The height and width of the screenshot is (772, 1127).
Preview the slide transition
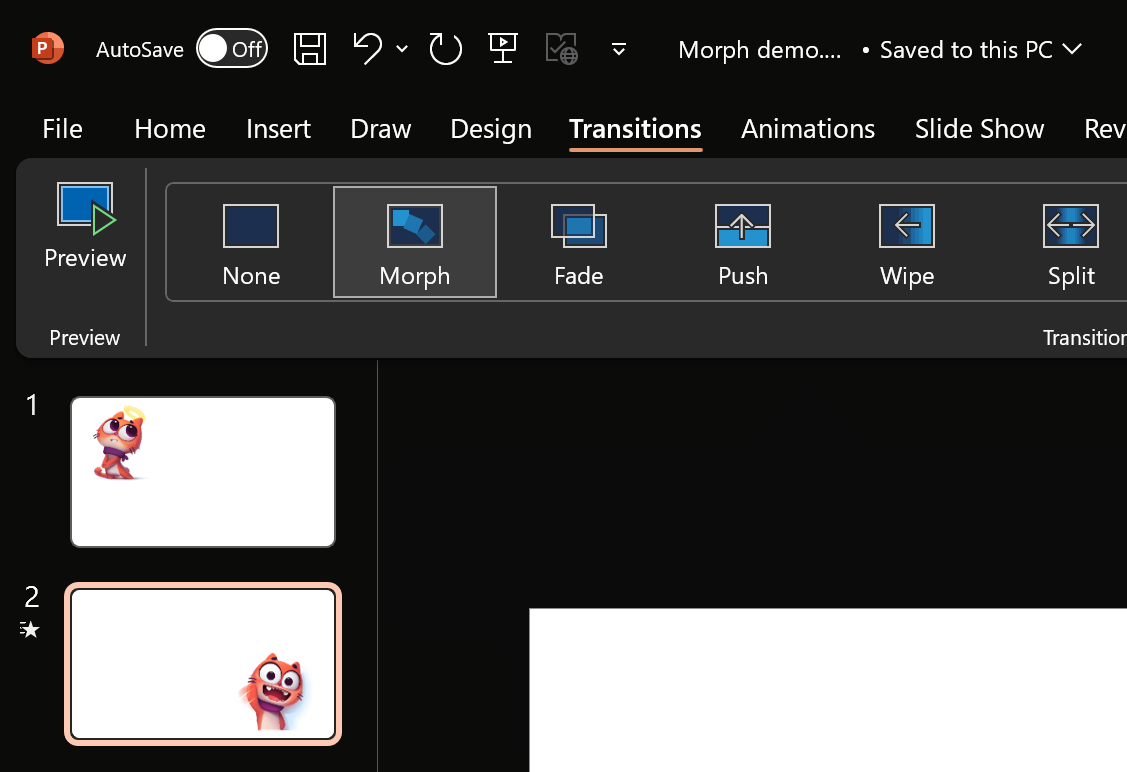(x=85, y=226)
